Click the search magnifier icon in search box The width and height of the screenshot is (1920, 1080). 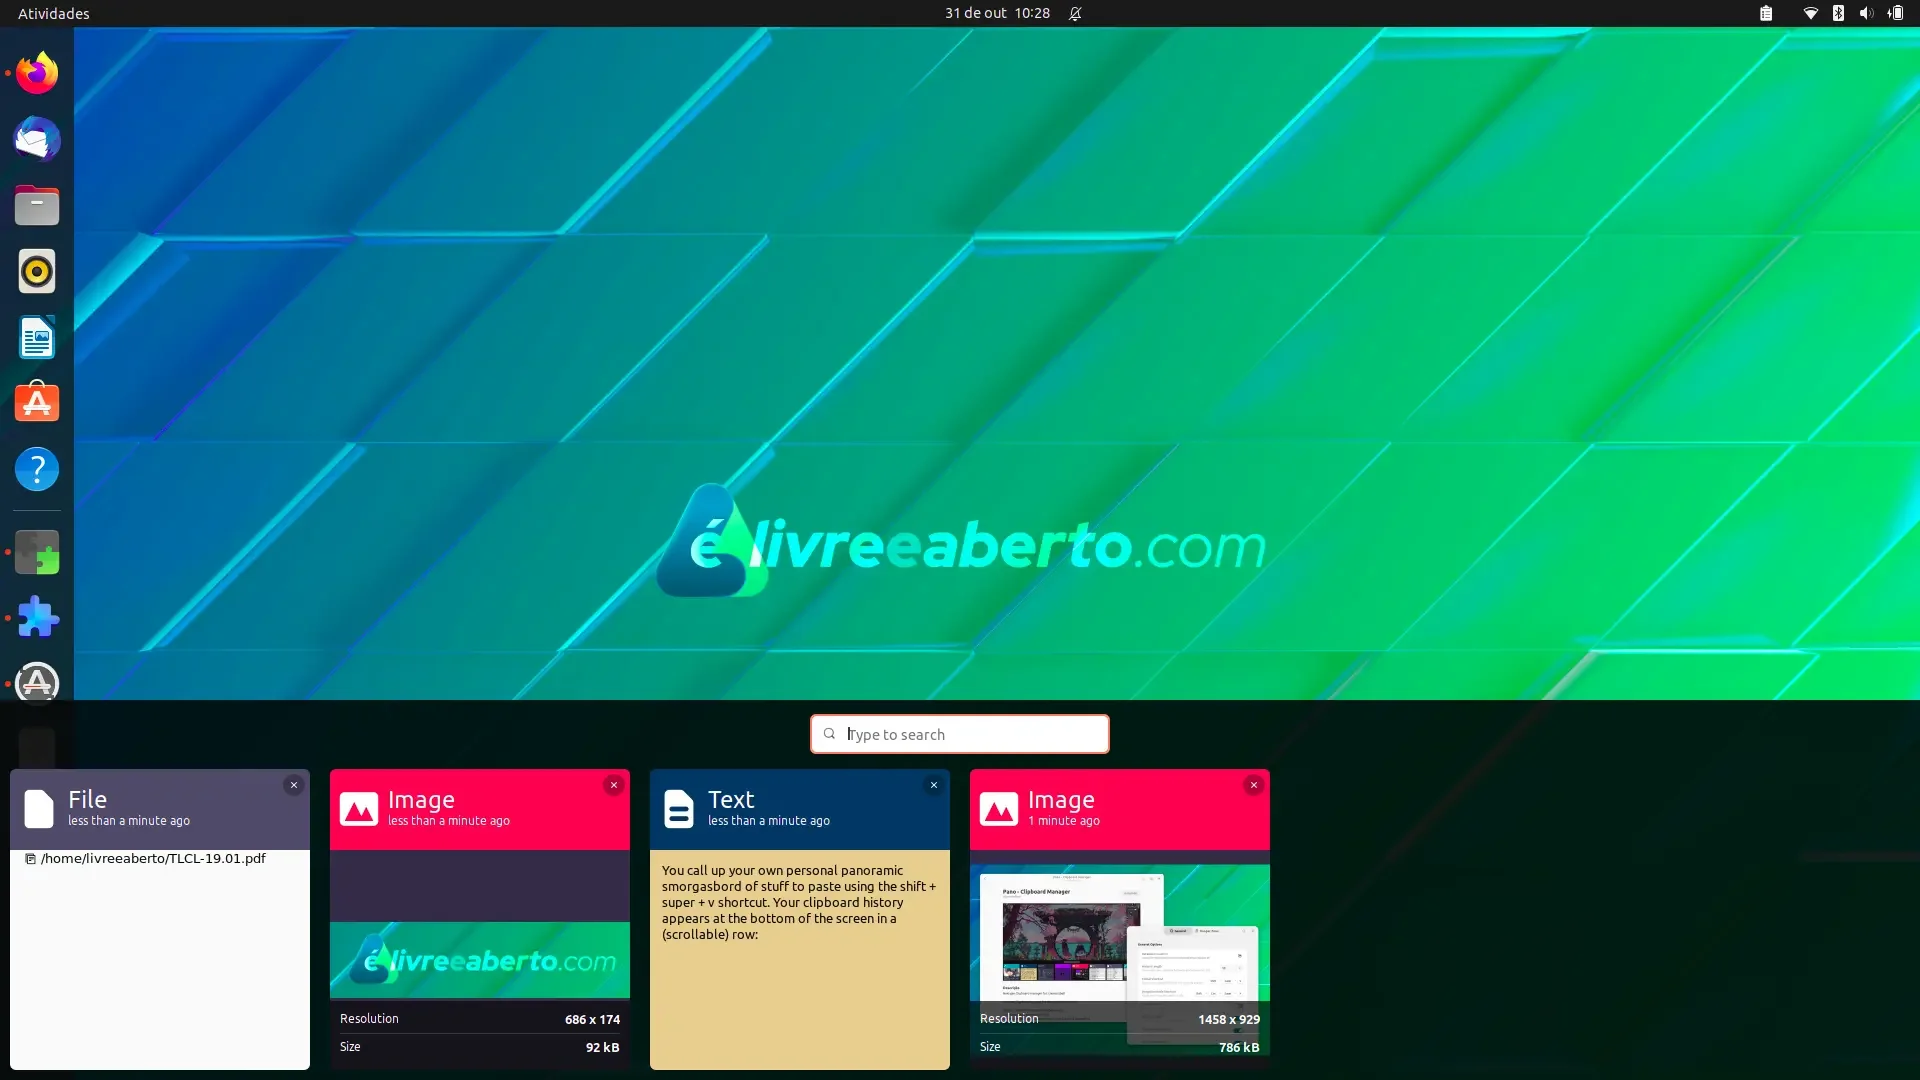[829, 734]
